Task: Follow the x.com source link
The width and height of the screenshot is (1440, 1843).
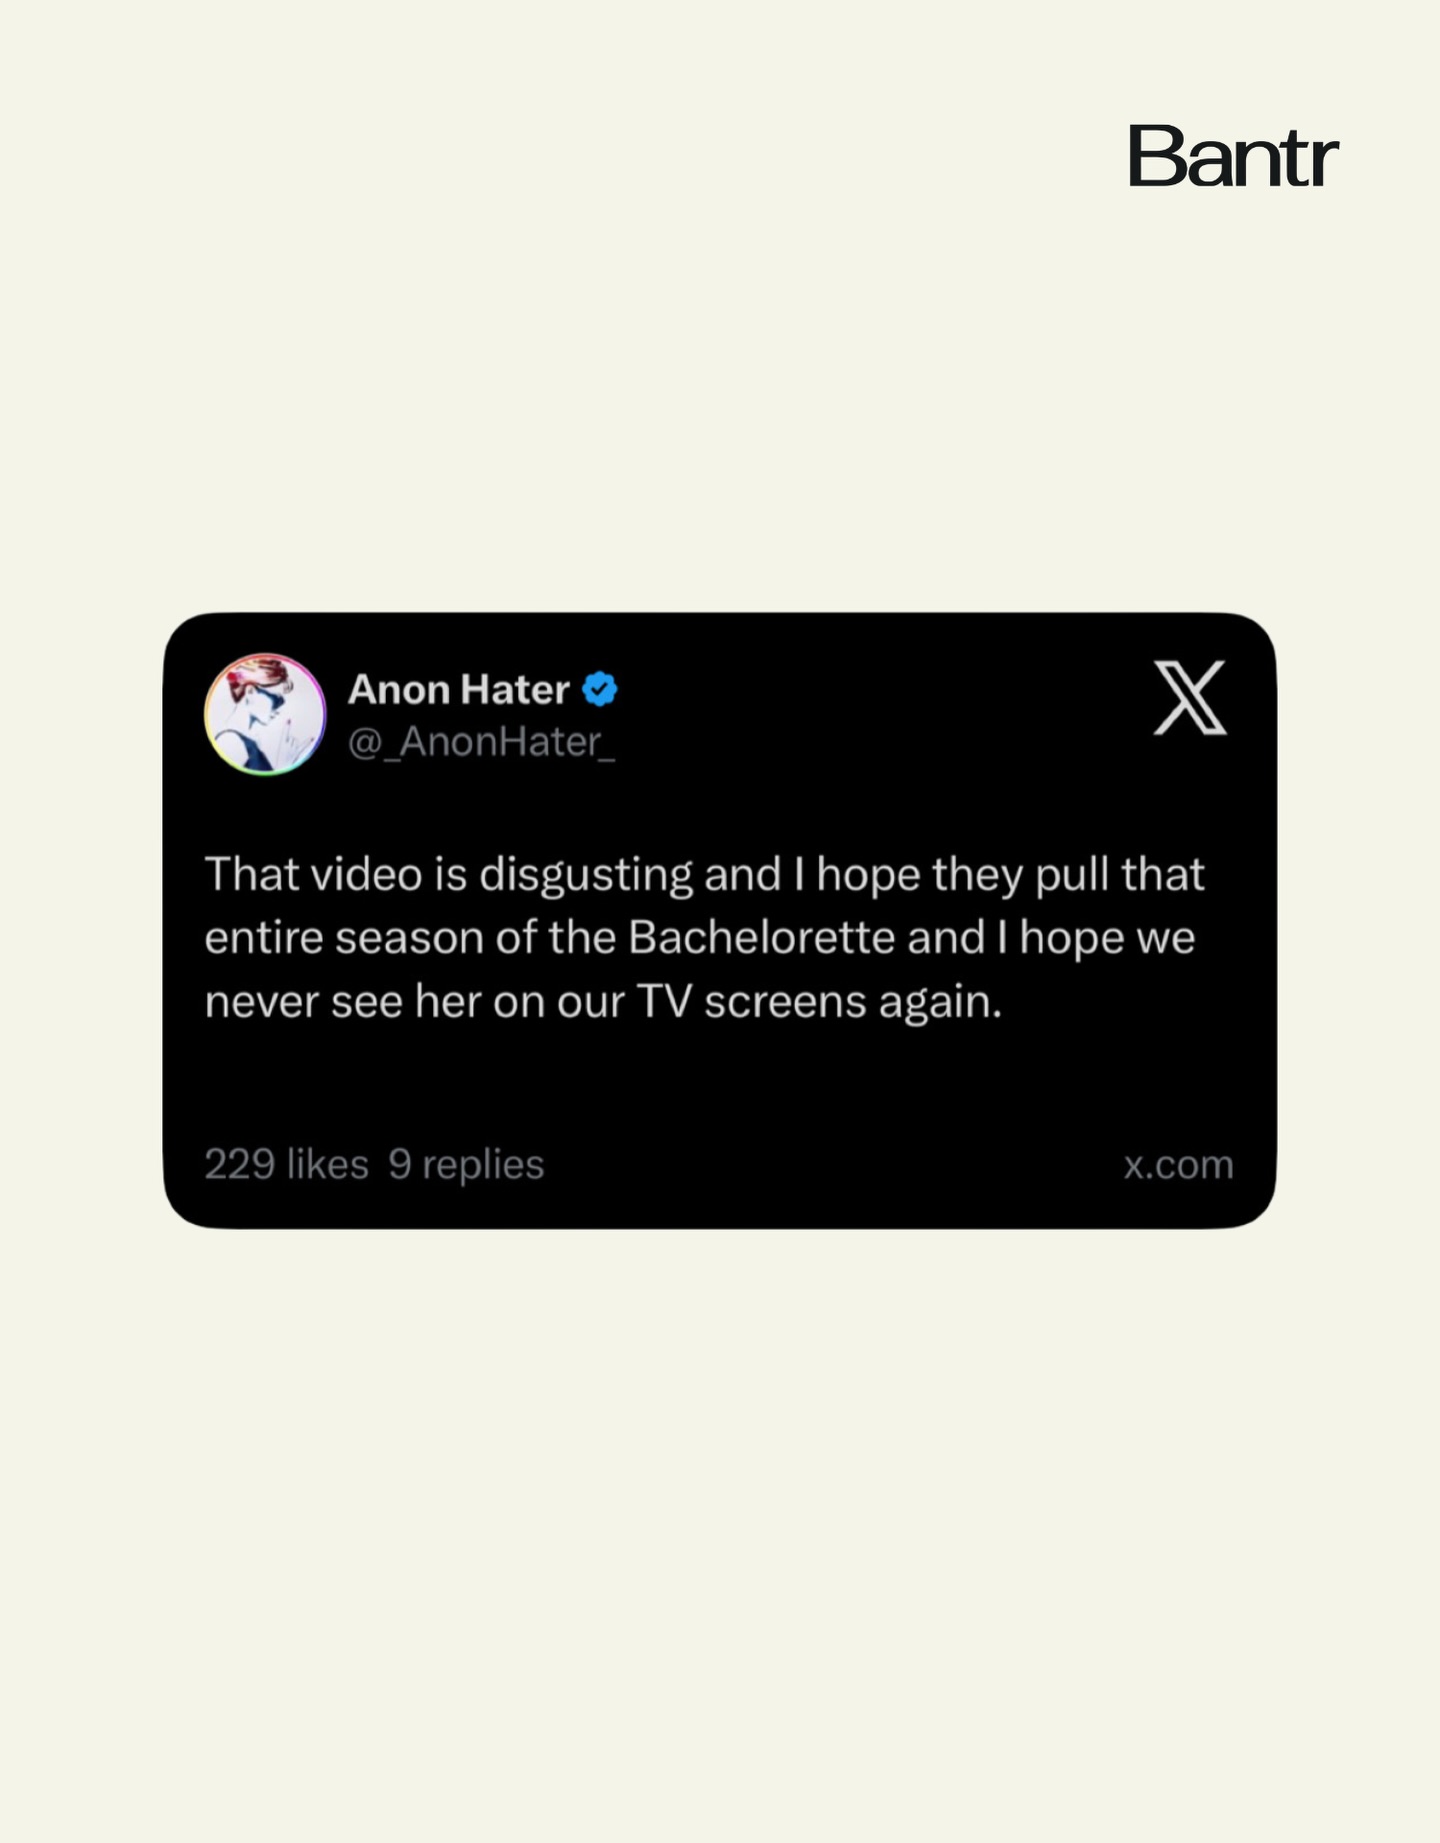Action: coord(1178,1165)
